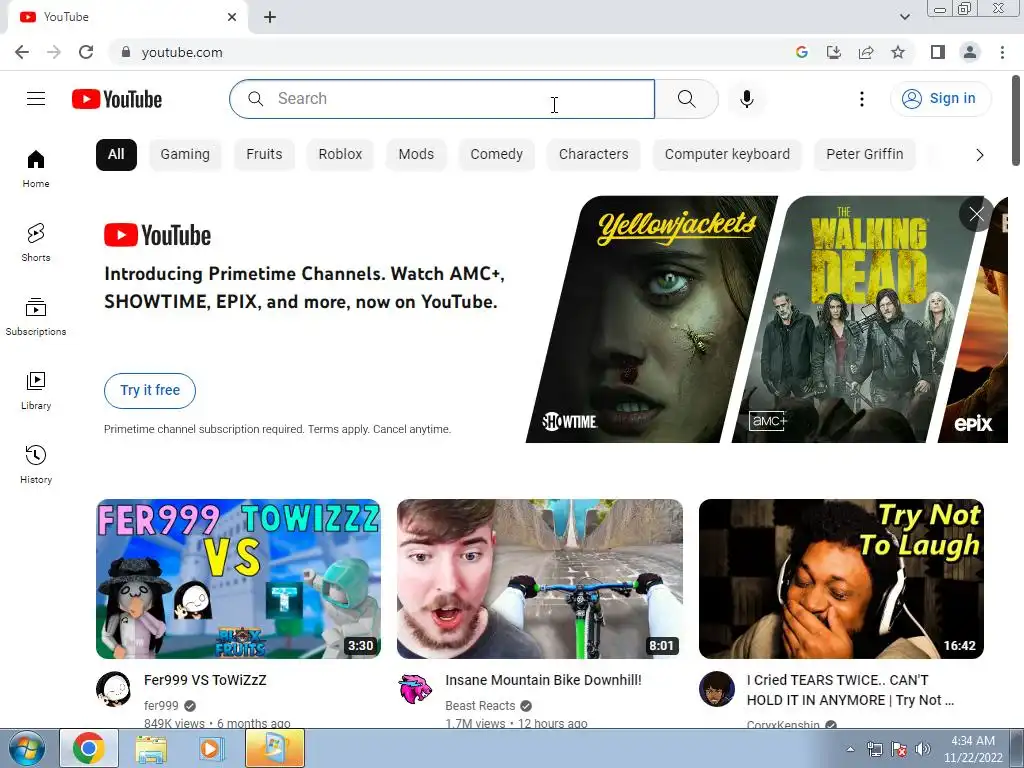1024x768 pixels.
Task: Reload the page with the refresh icon
Action: 86,52
